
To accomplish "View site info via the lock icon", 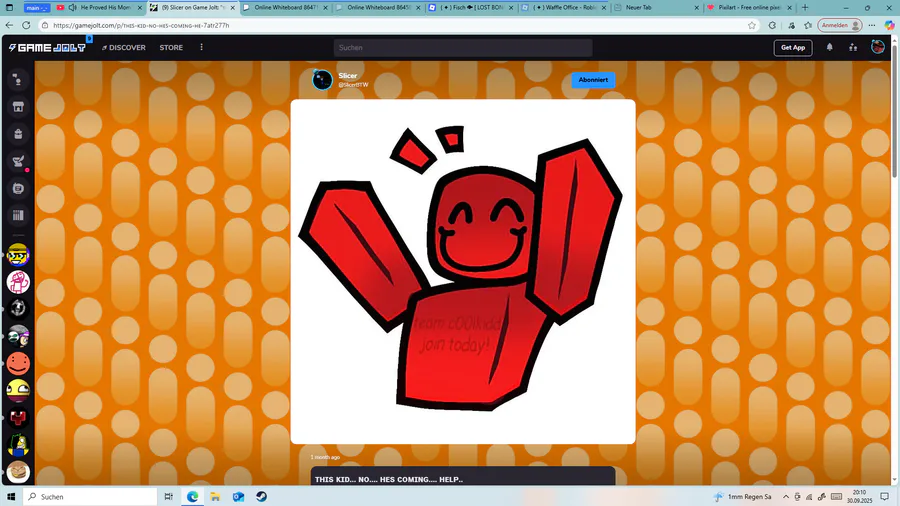I will 45,25.
